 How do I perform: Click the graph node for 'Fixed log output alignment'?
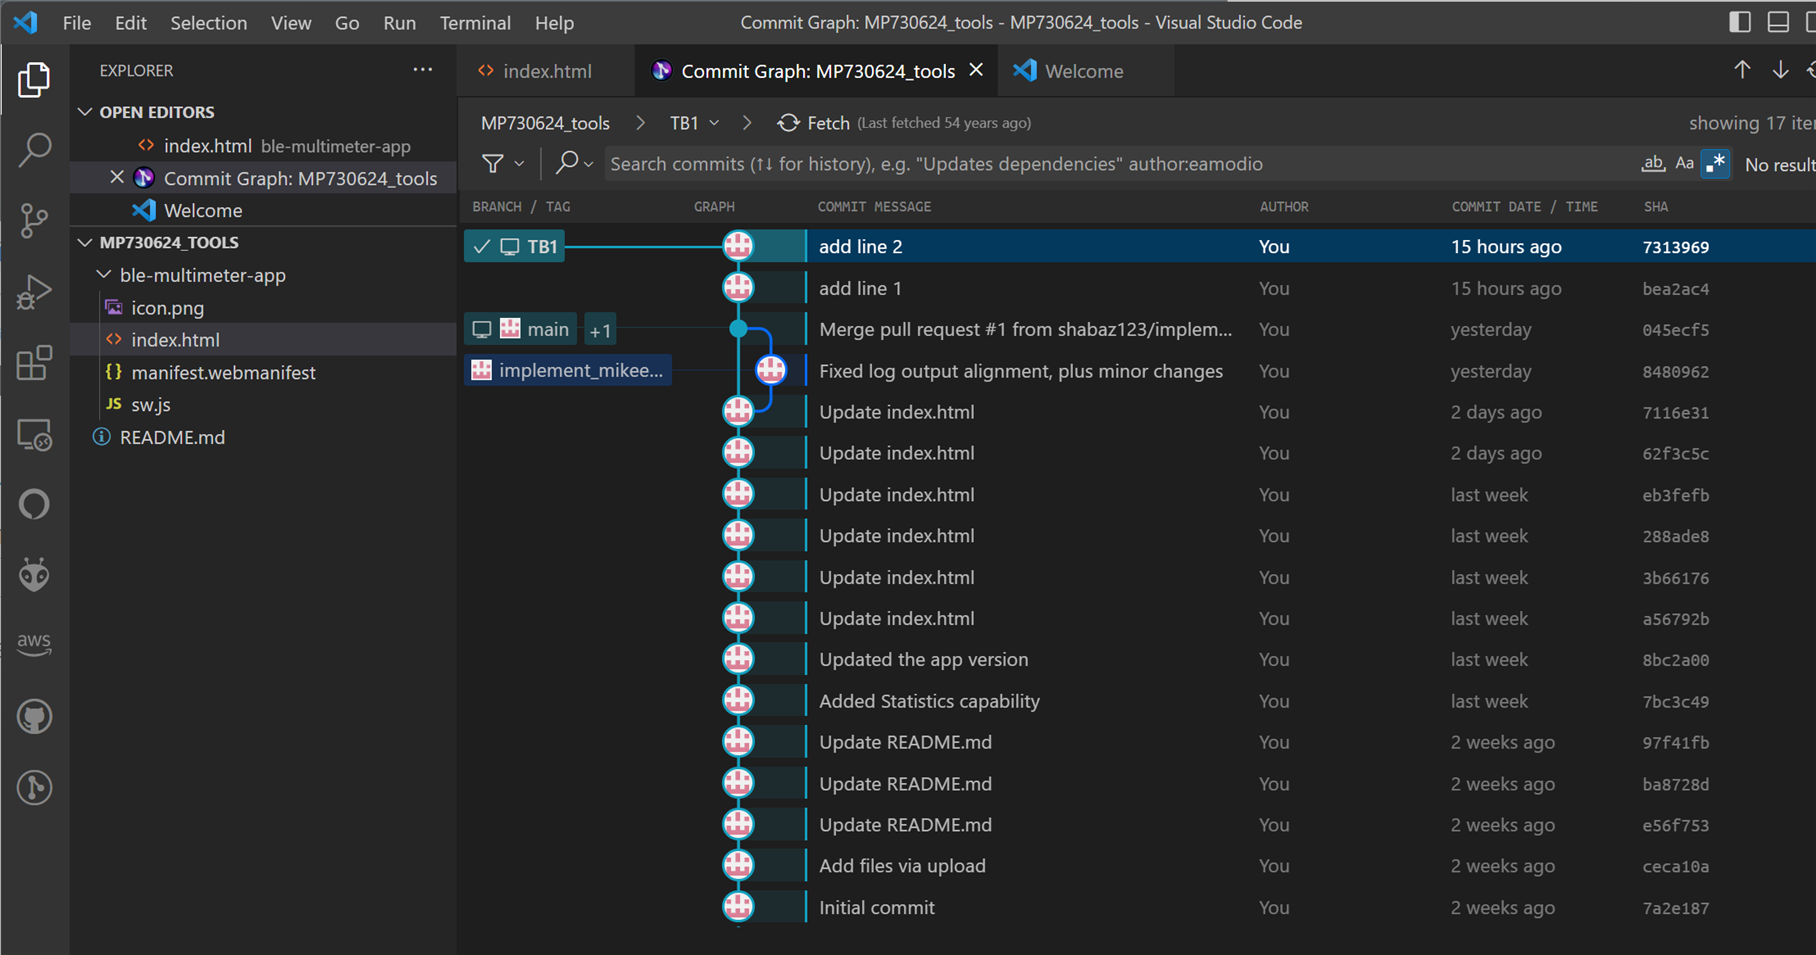(771, 370)
